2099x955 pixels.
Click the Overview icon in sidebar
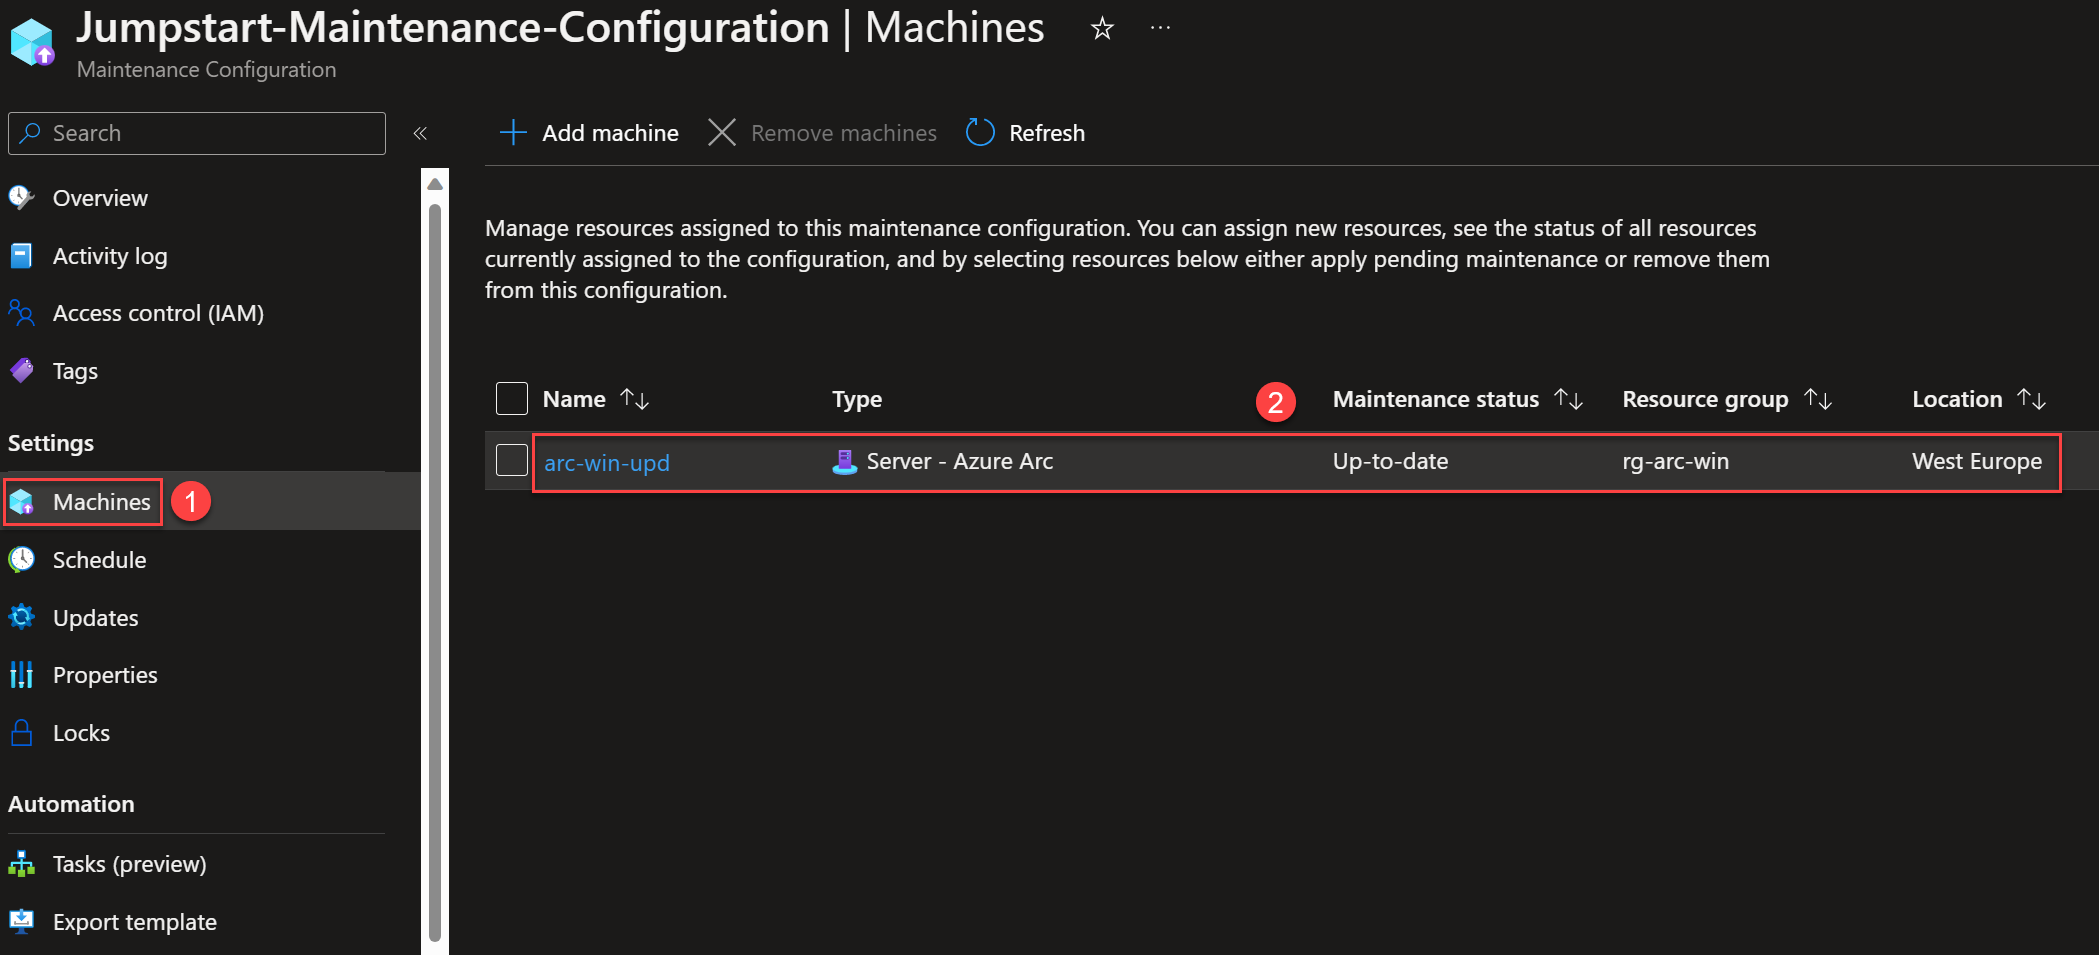21,198
